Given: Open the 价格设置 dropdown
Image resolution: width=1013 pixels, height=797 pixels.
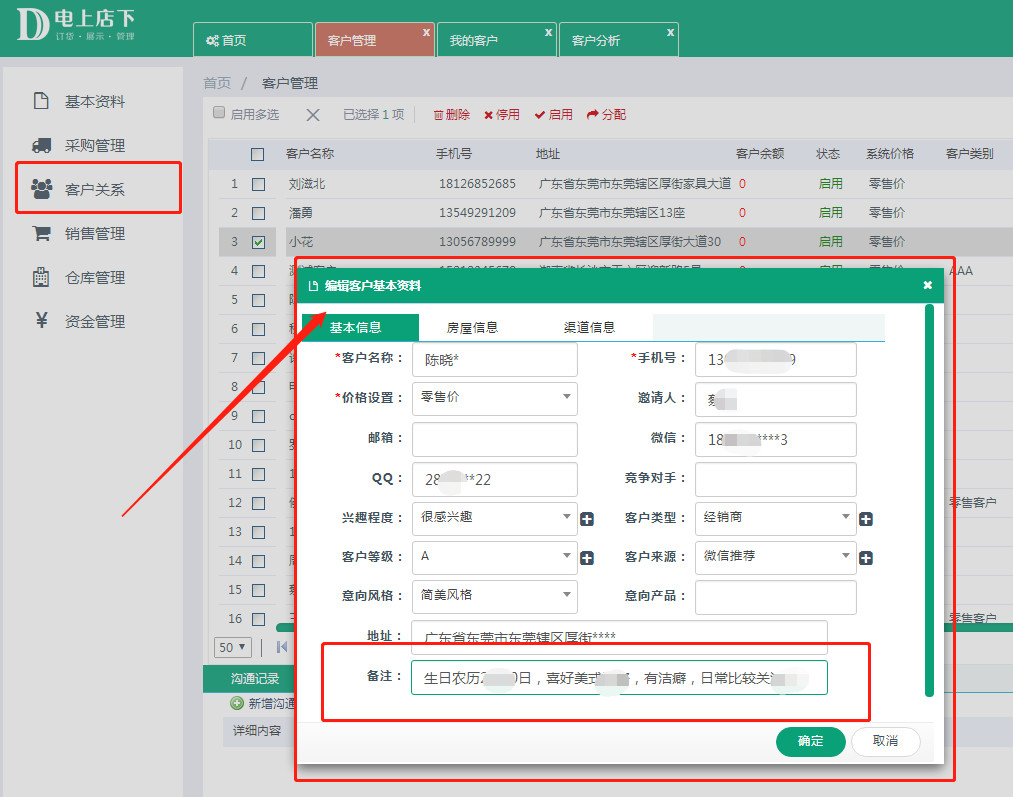Looking at the screenshot, I should pyautogui.click(x=494, y=398).
